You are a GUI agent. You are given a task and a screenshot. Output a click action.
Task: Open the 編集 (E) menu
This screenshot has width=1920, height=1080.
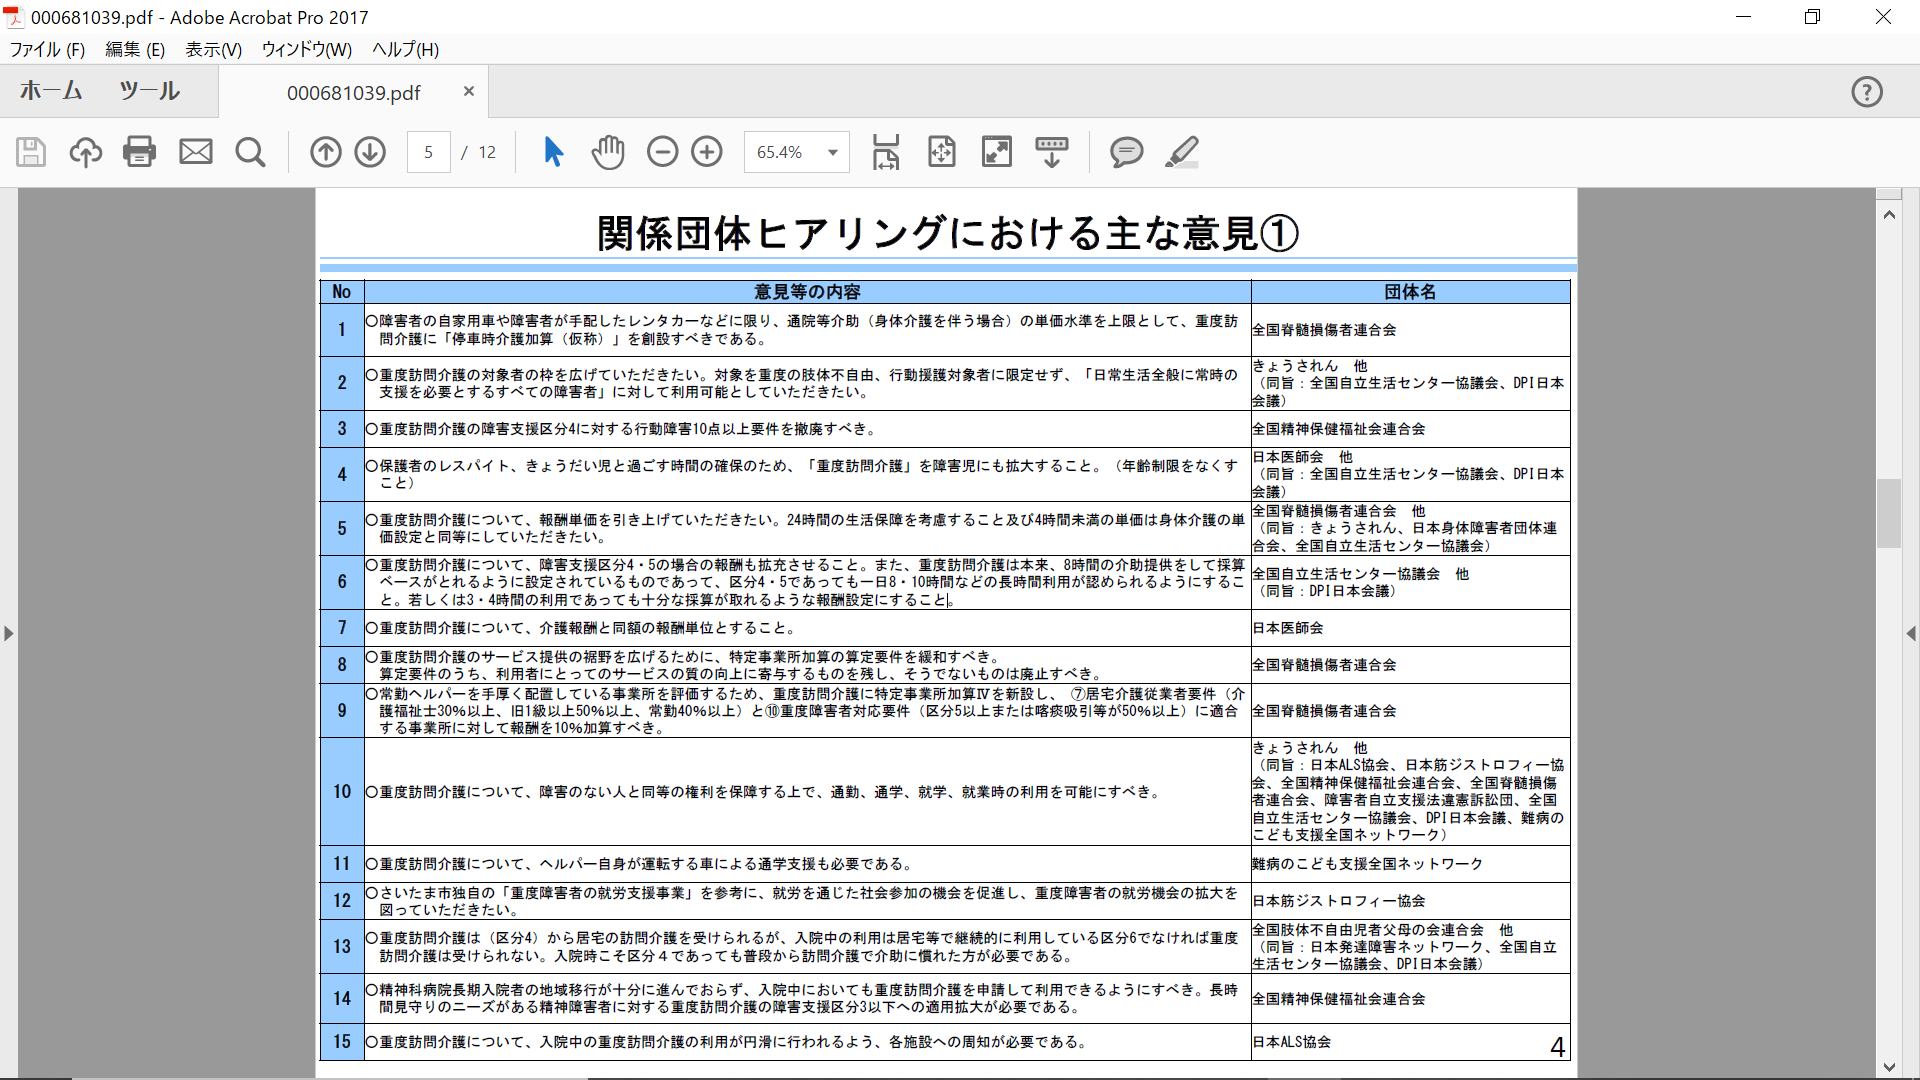[135, 49]
